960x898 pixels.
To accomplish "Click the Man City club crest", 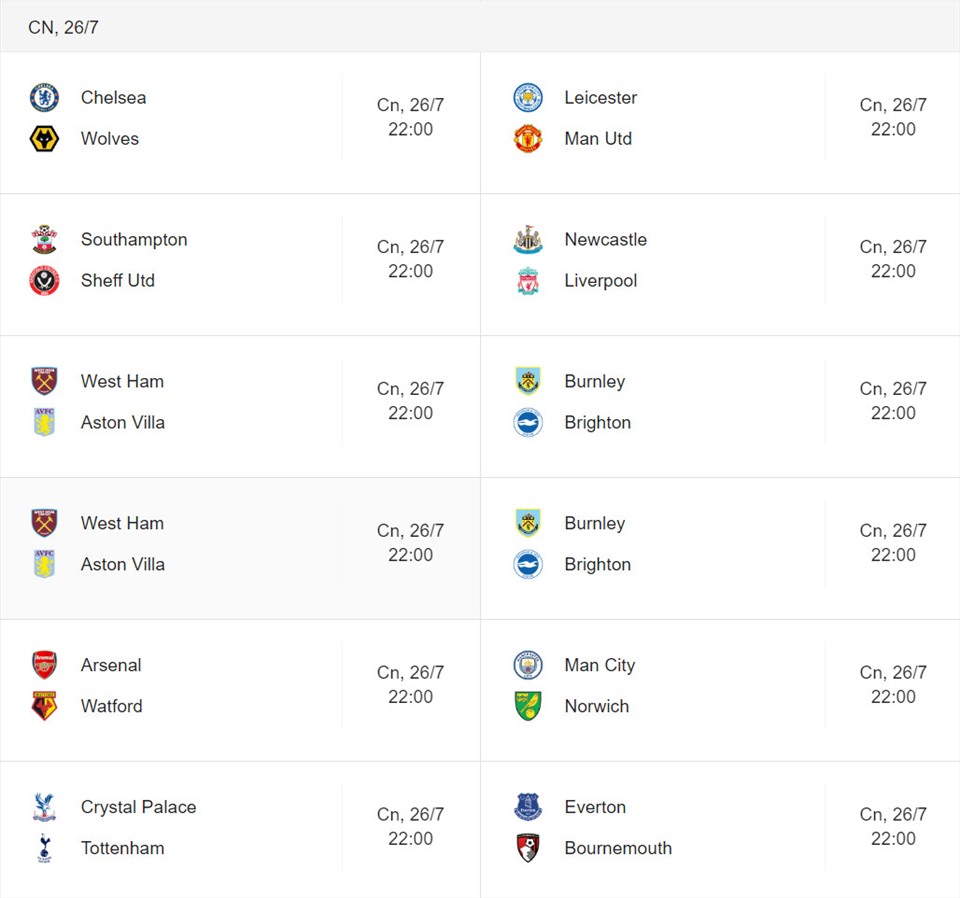I will point(528,665).
